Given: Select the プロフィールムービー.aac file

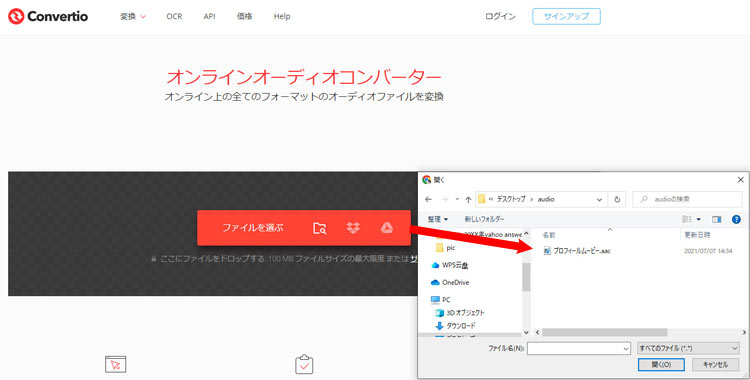Looking at the screenshot, I should click(577, 251).
